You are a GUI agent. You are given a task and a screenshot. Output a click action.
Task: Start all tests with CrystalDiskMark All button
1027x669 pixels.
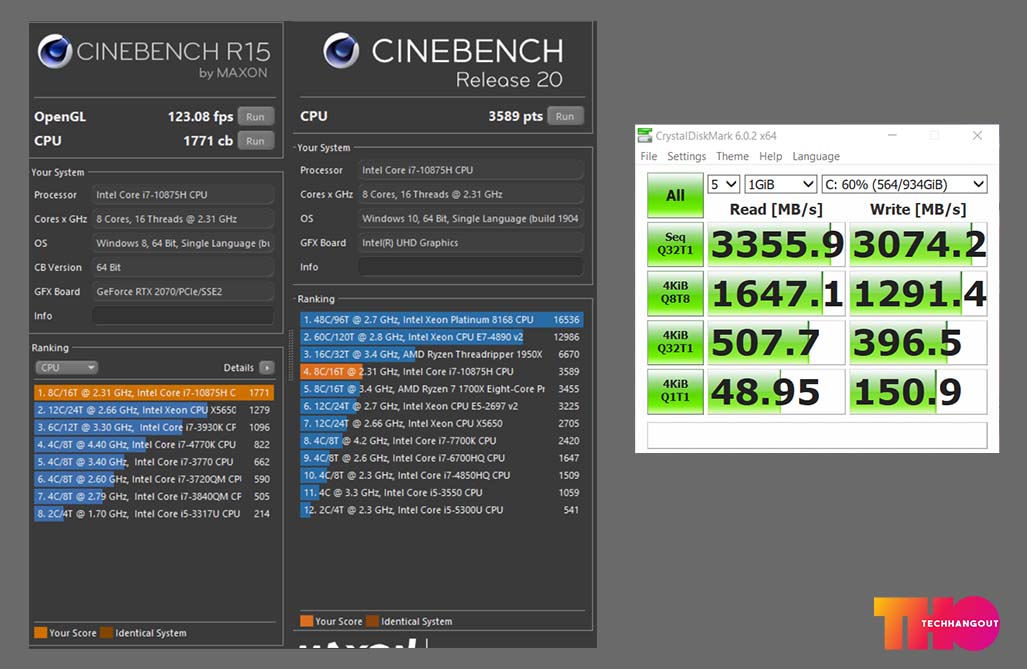click(675, 195)
